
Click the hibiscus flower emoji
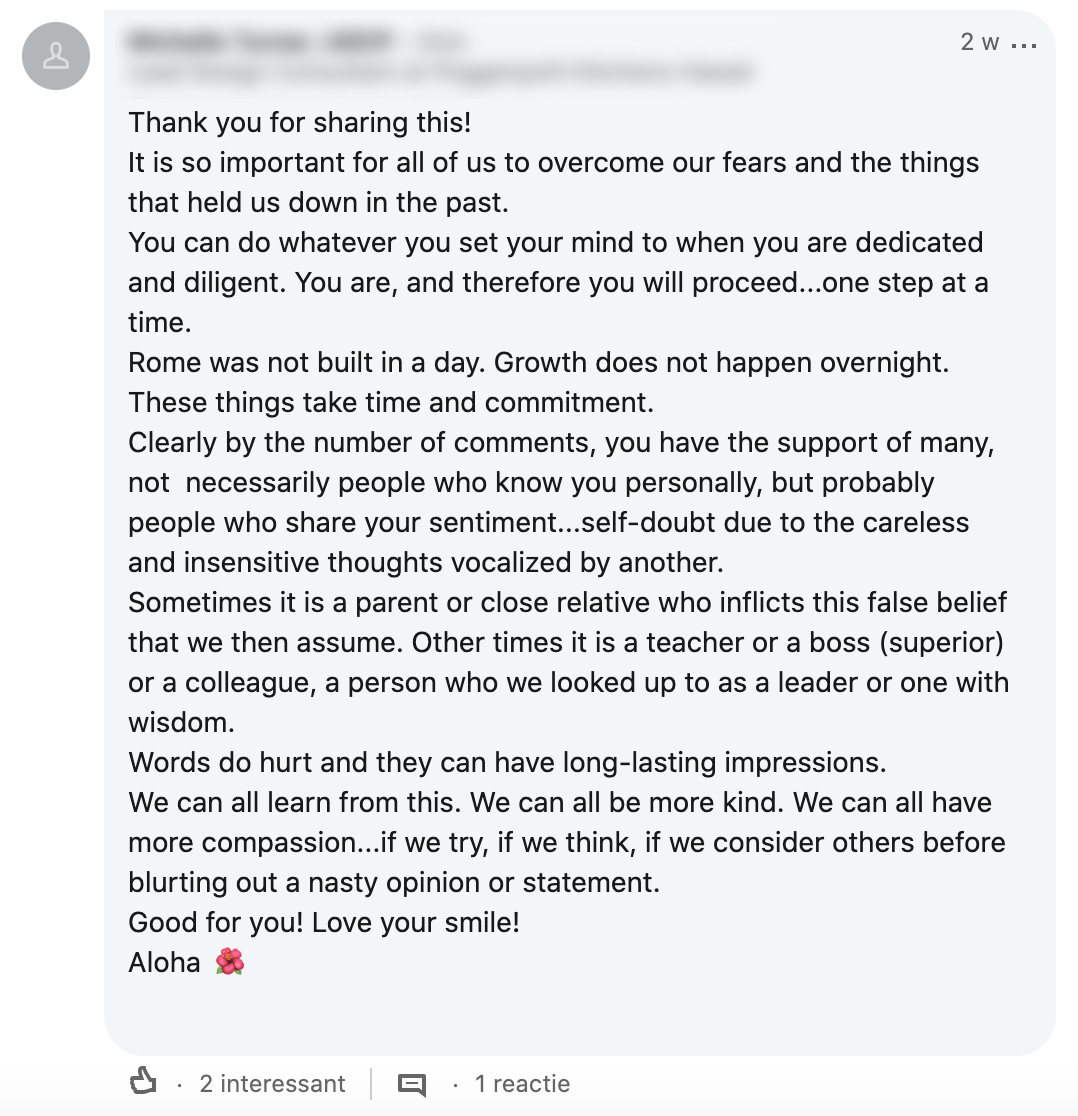pyautogui.click(x=230, y=962)
